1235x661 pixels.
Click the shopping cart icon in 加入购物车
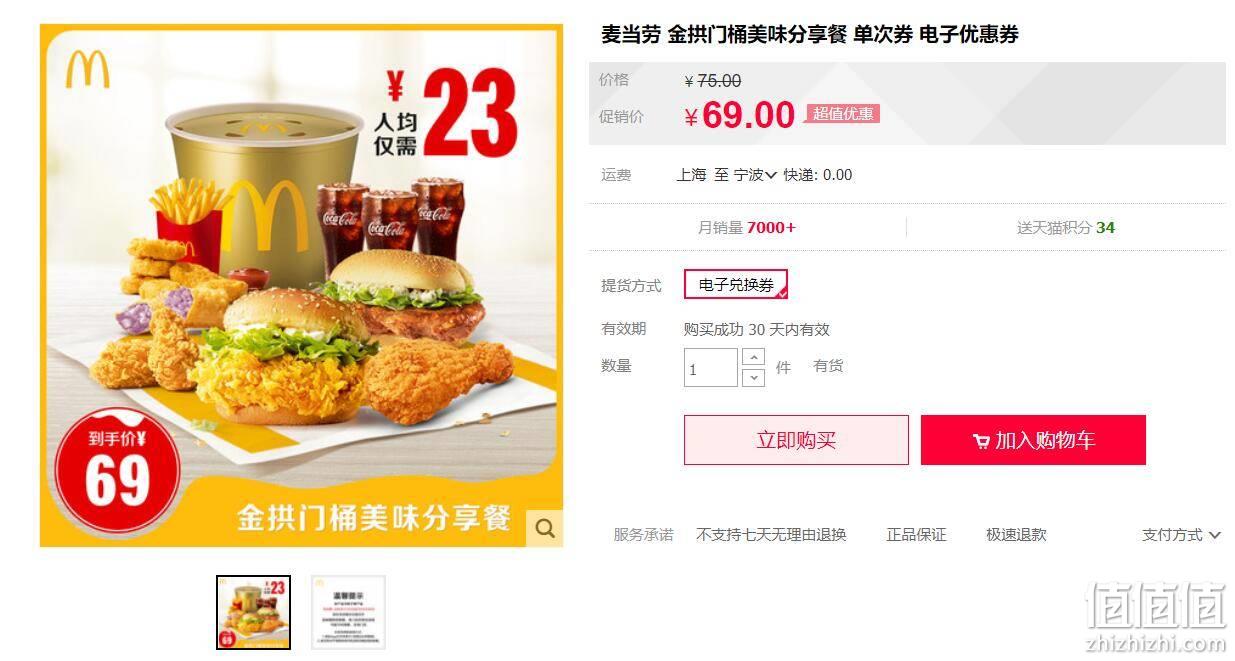(x=981, y=441)
